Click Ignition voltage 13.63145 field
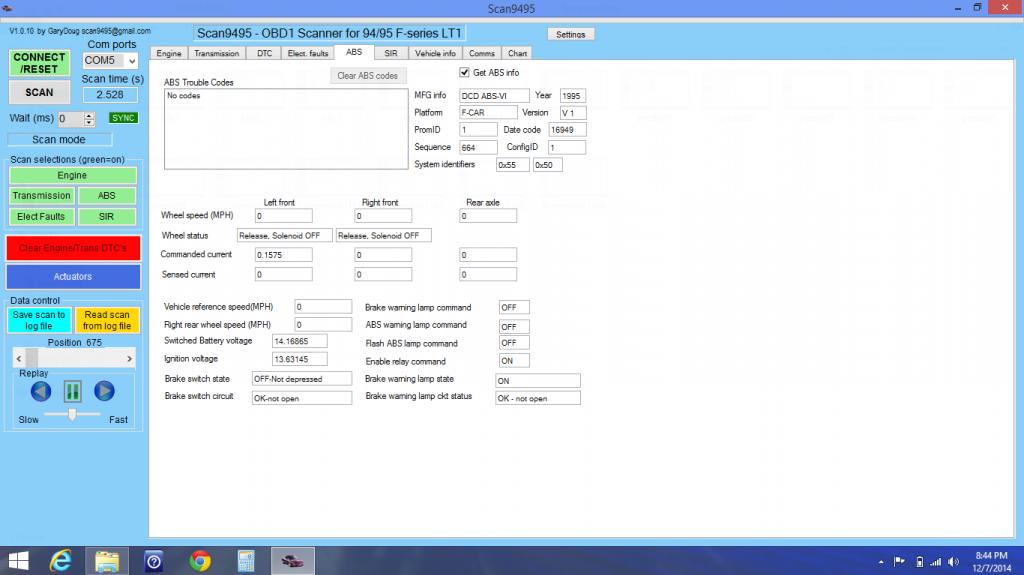 [299, 359]
